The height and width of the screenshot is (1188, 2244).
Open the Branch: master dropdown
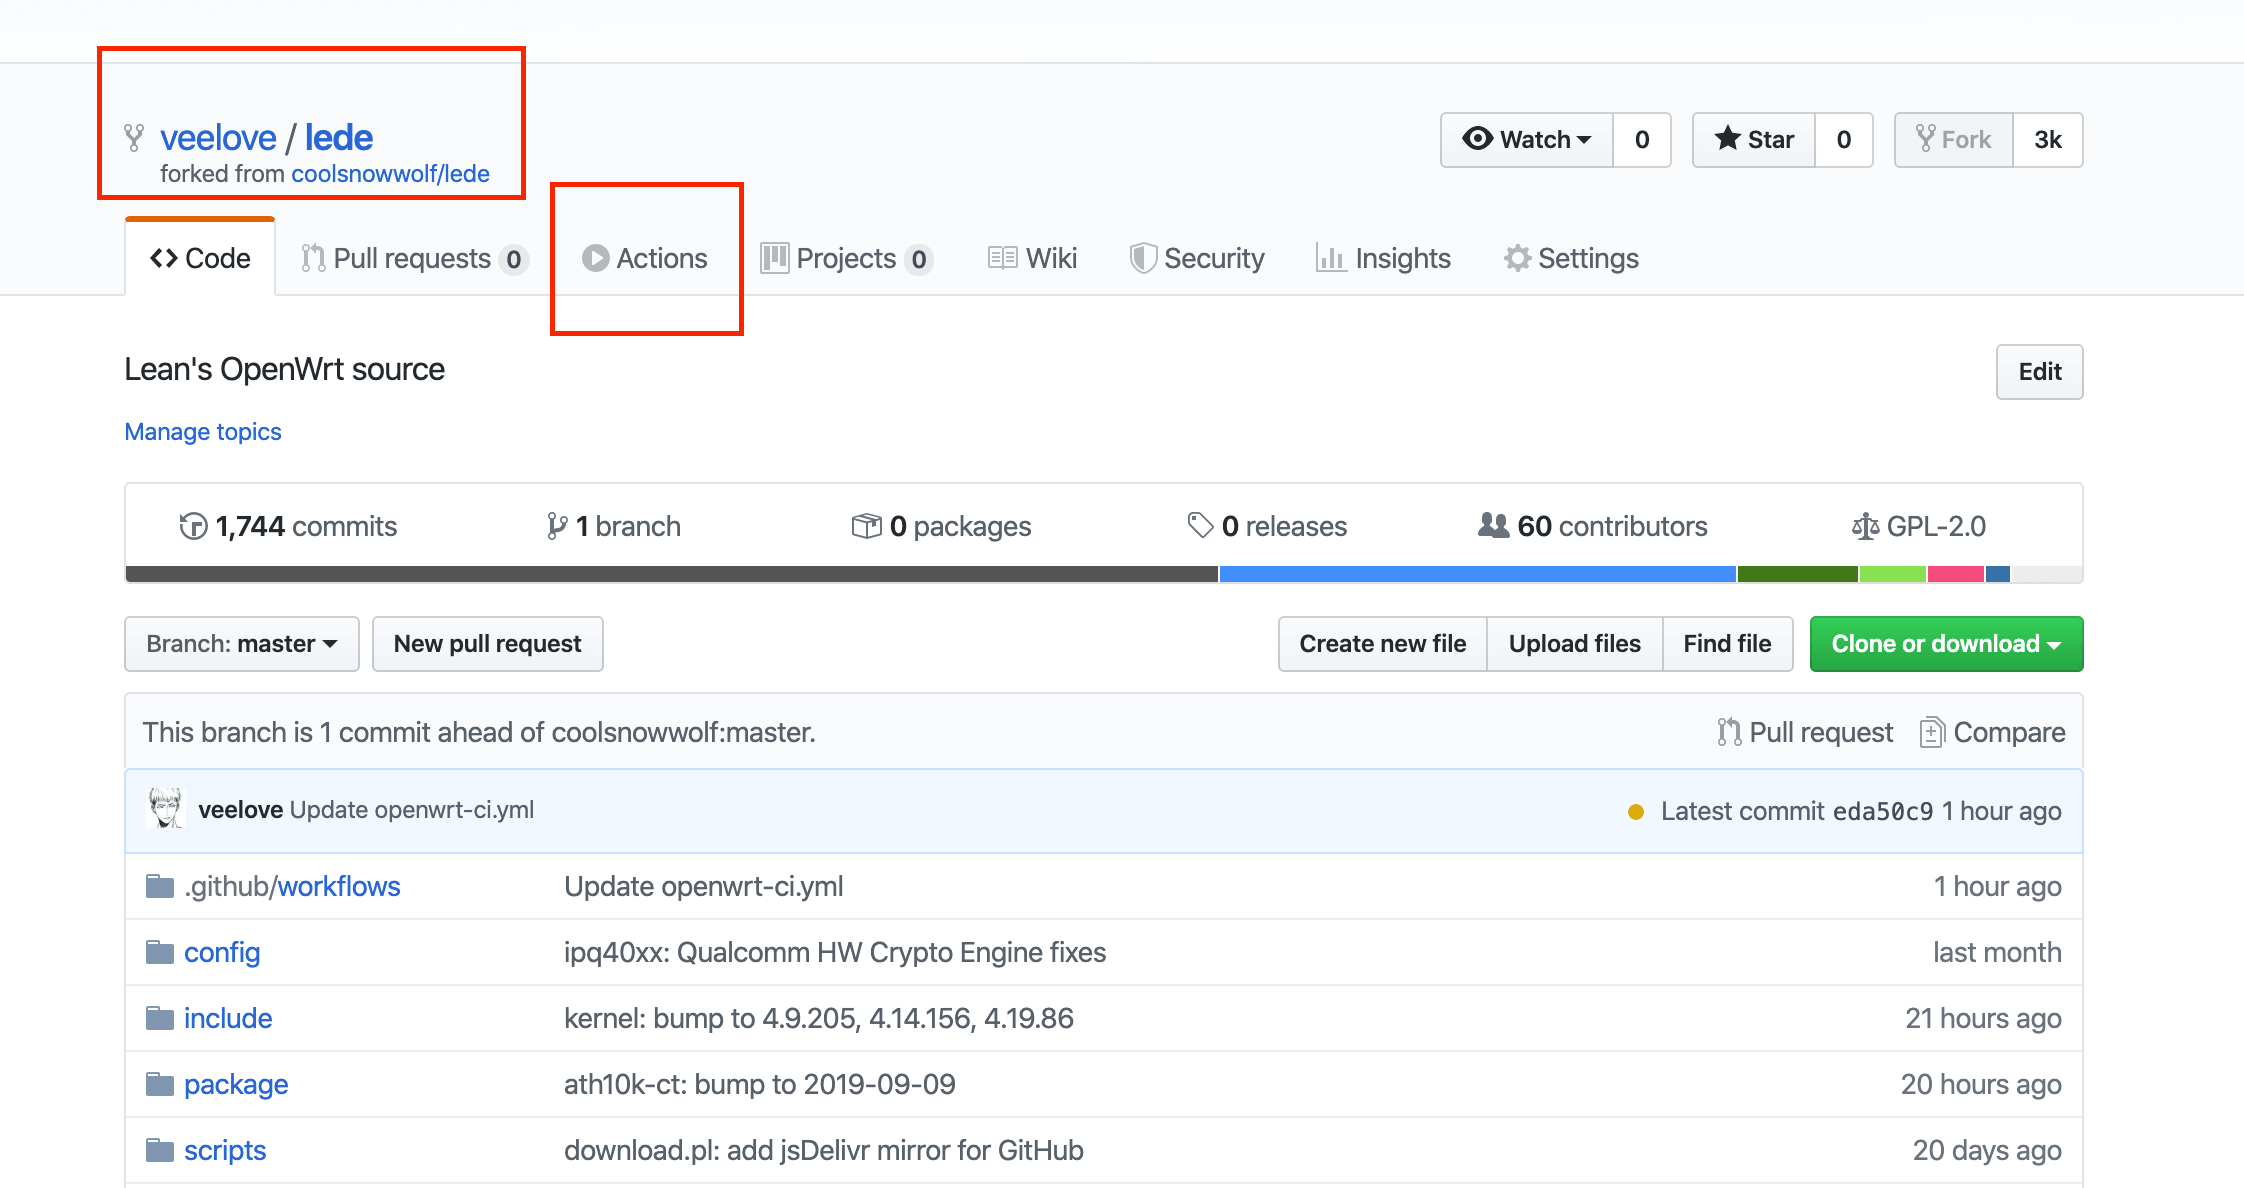(x=241, y=644)
